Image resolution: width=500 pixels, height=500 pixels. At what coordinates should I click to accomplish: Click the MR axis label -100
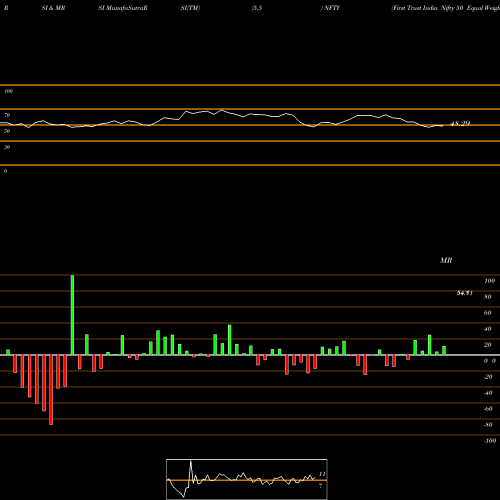point(490,441)
